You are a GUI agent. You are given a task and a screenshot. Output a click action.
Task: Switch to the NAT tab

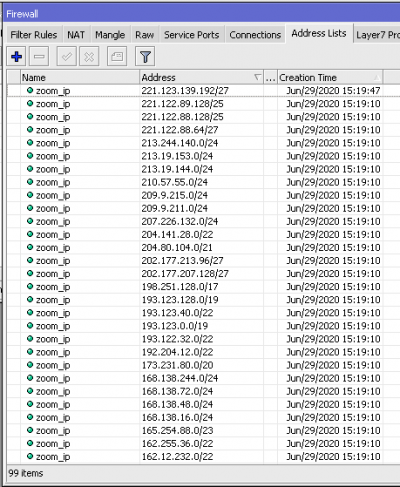[x=76, y=35]
